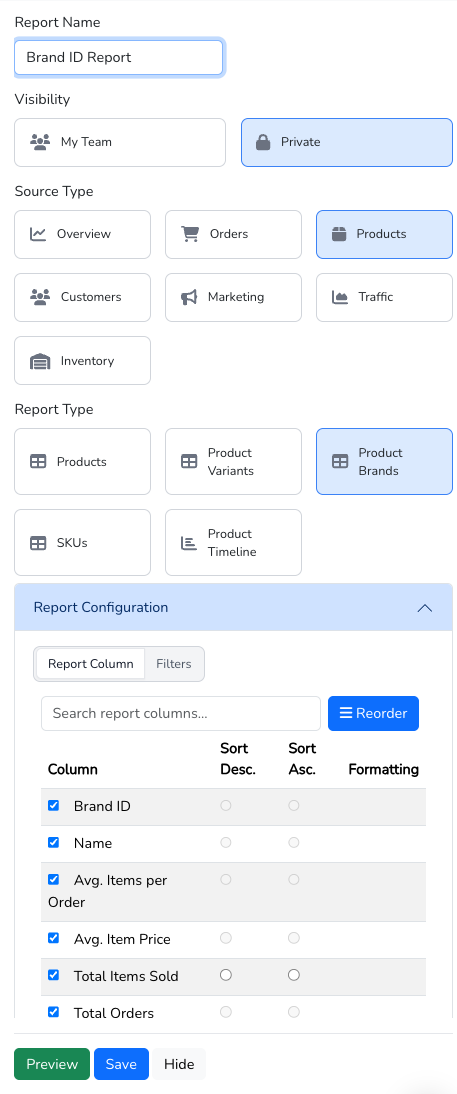Uncheck the Total Items Sold checkbox
Viewport: 457px width, 1094px height.
pyautogui.click(x=53, y=975)
